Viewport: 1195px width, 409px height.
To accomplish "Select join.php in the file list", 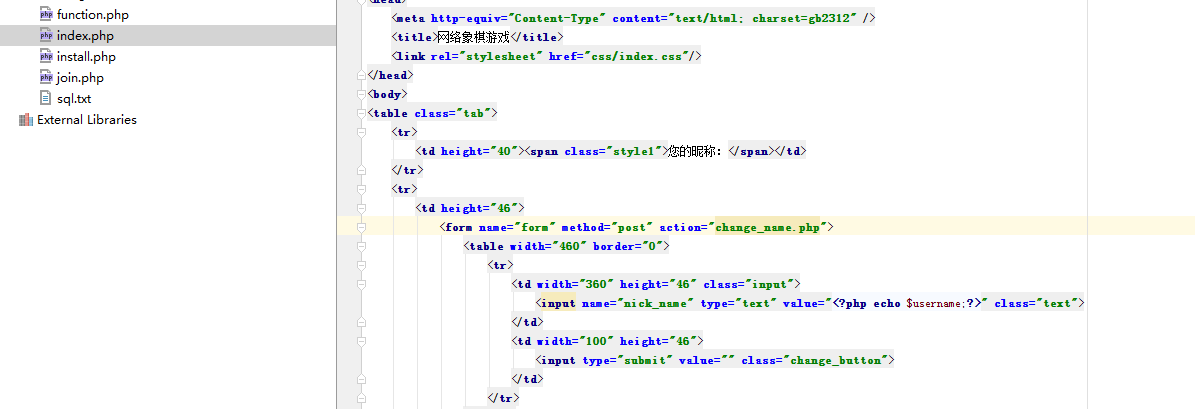I will [x=80, y=78].
